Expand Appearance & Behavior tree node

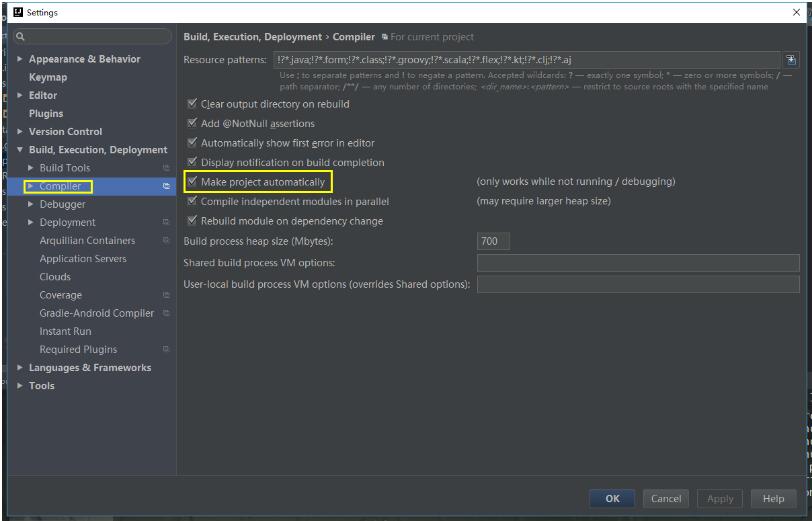pos(20,59)
